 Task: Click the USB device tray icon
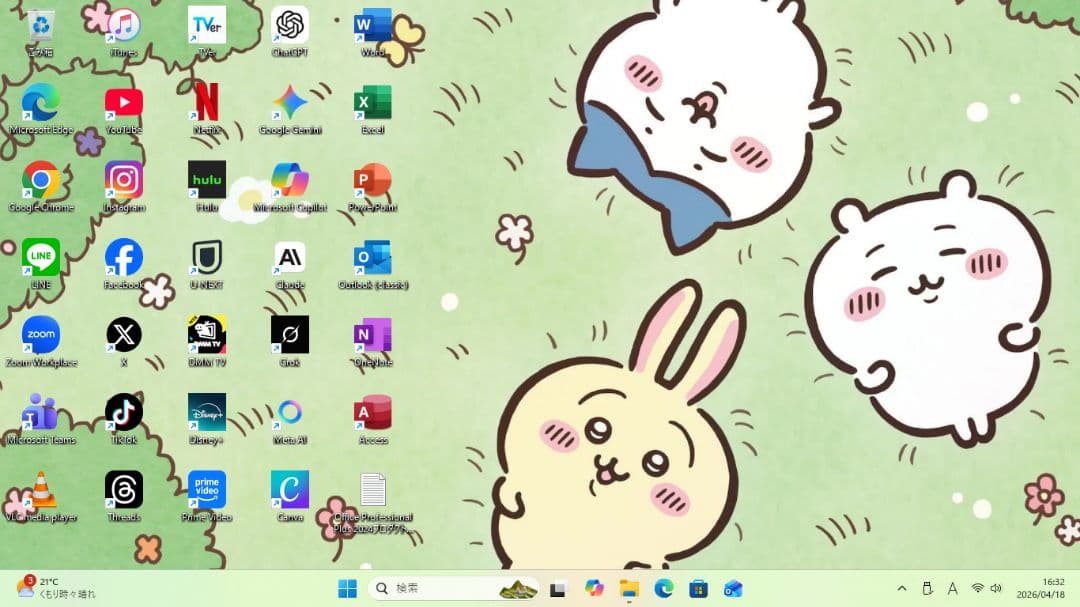927,588
